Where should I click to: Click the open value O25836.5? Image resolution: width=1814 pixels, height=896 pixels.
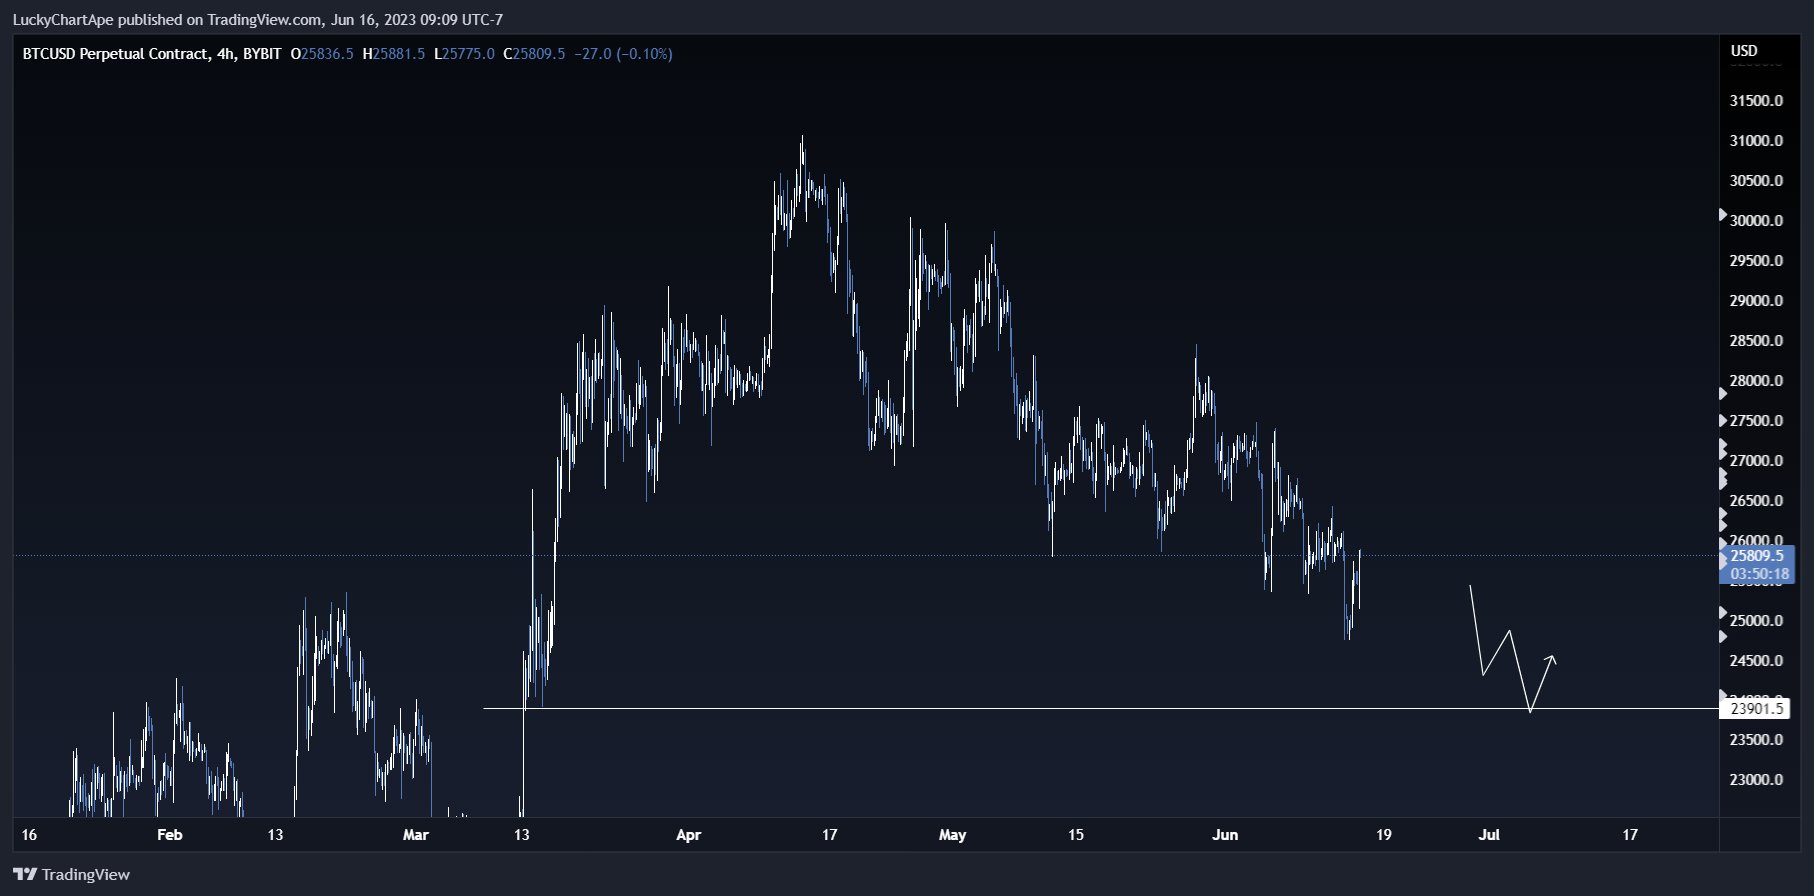(x=322, y=54)
